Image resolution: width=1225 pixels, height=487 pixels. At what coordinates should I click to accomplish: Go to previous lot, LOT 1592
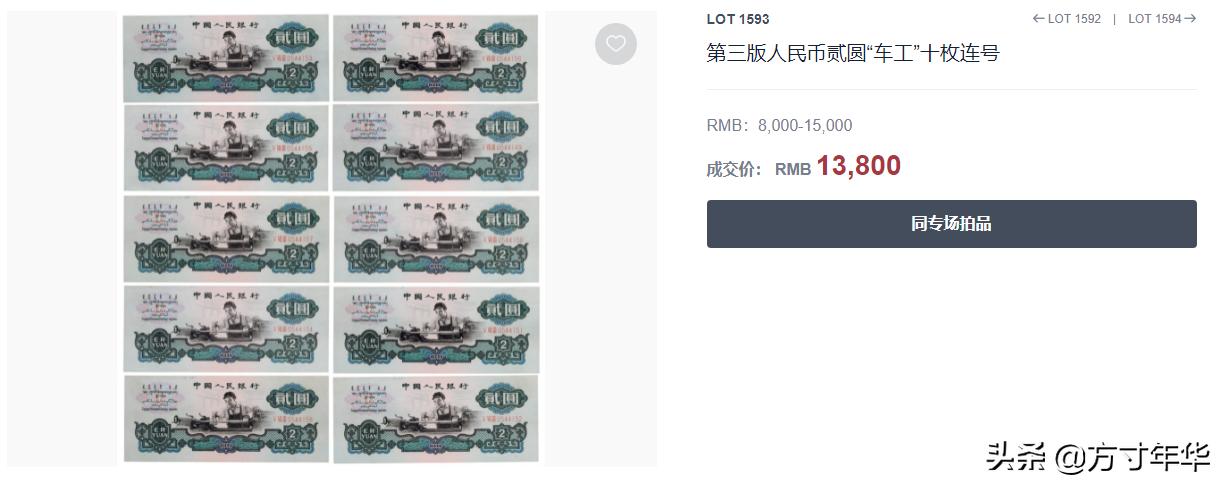coord(1066,19)
